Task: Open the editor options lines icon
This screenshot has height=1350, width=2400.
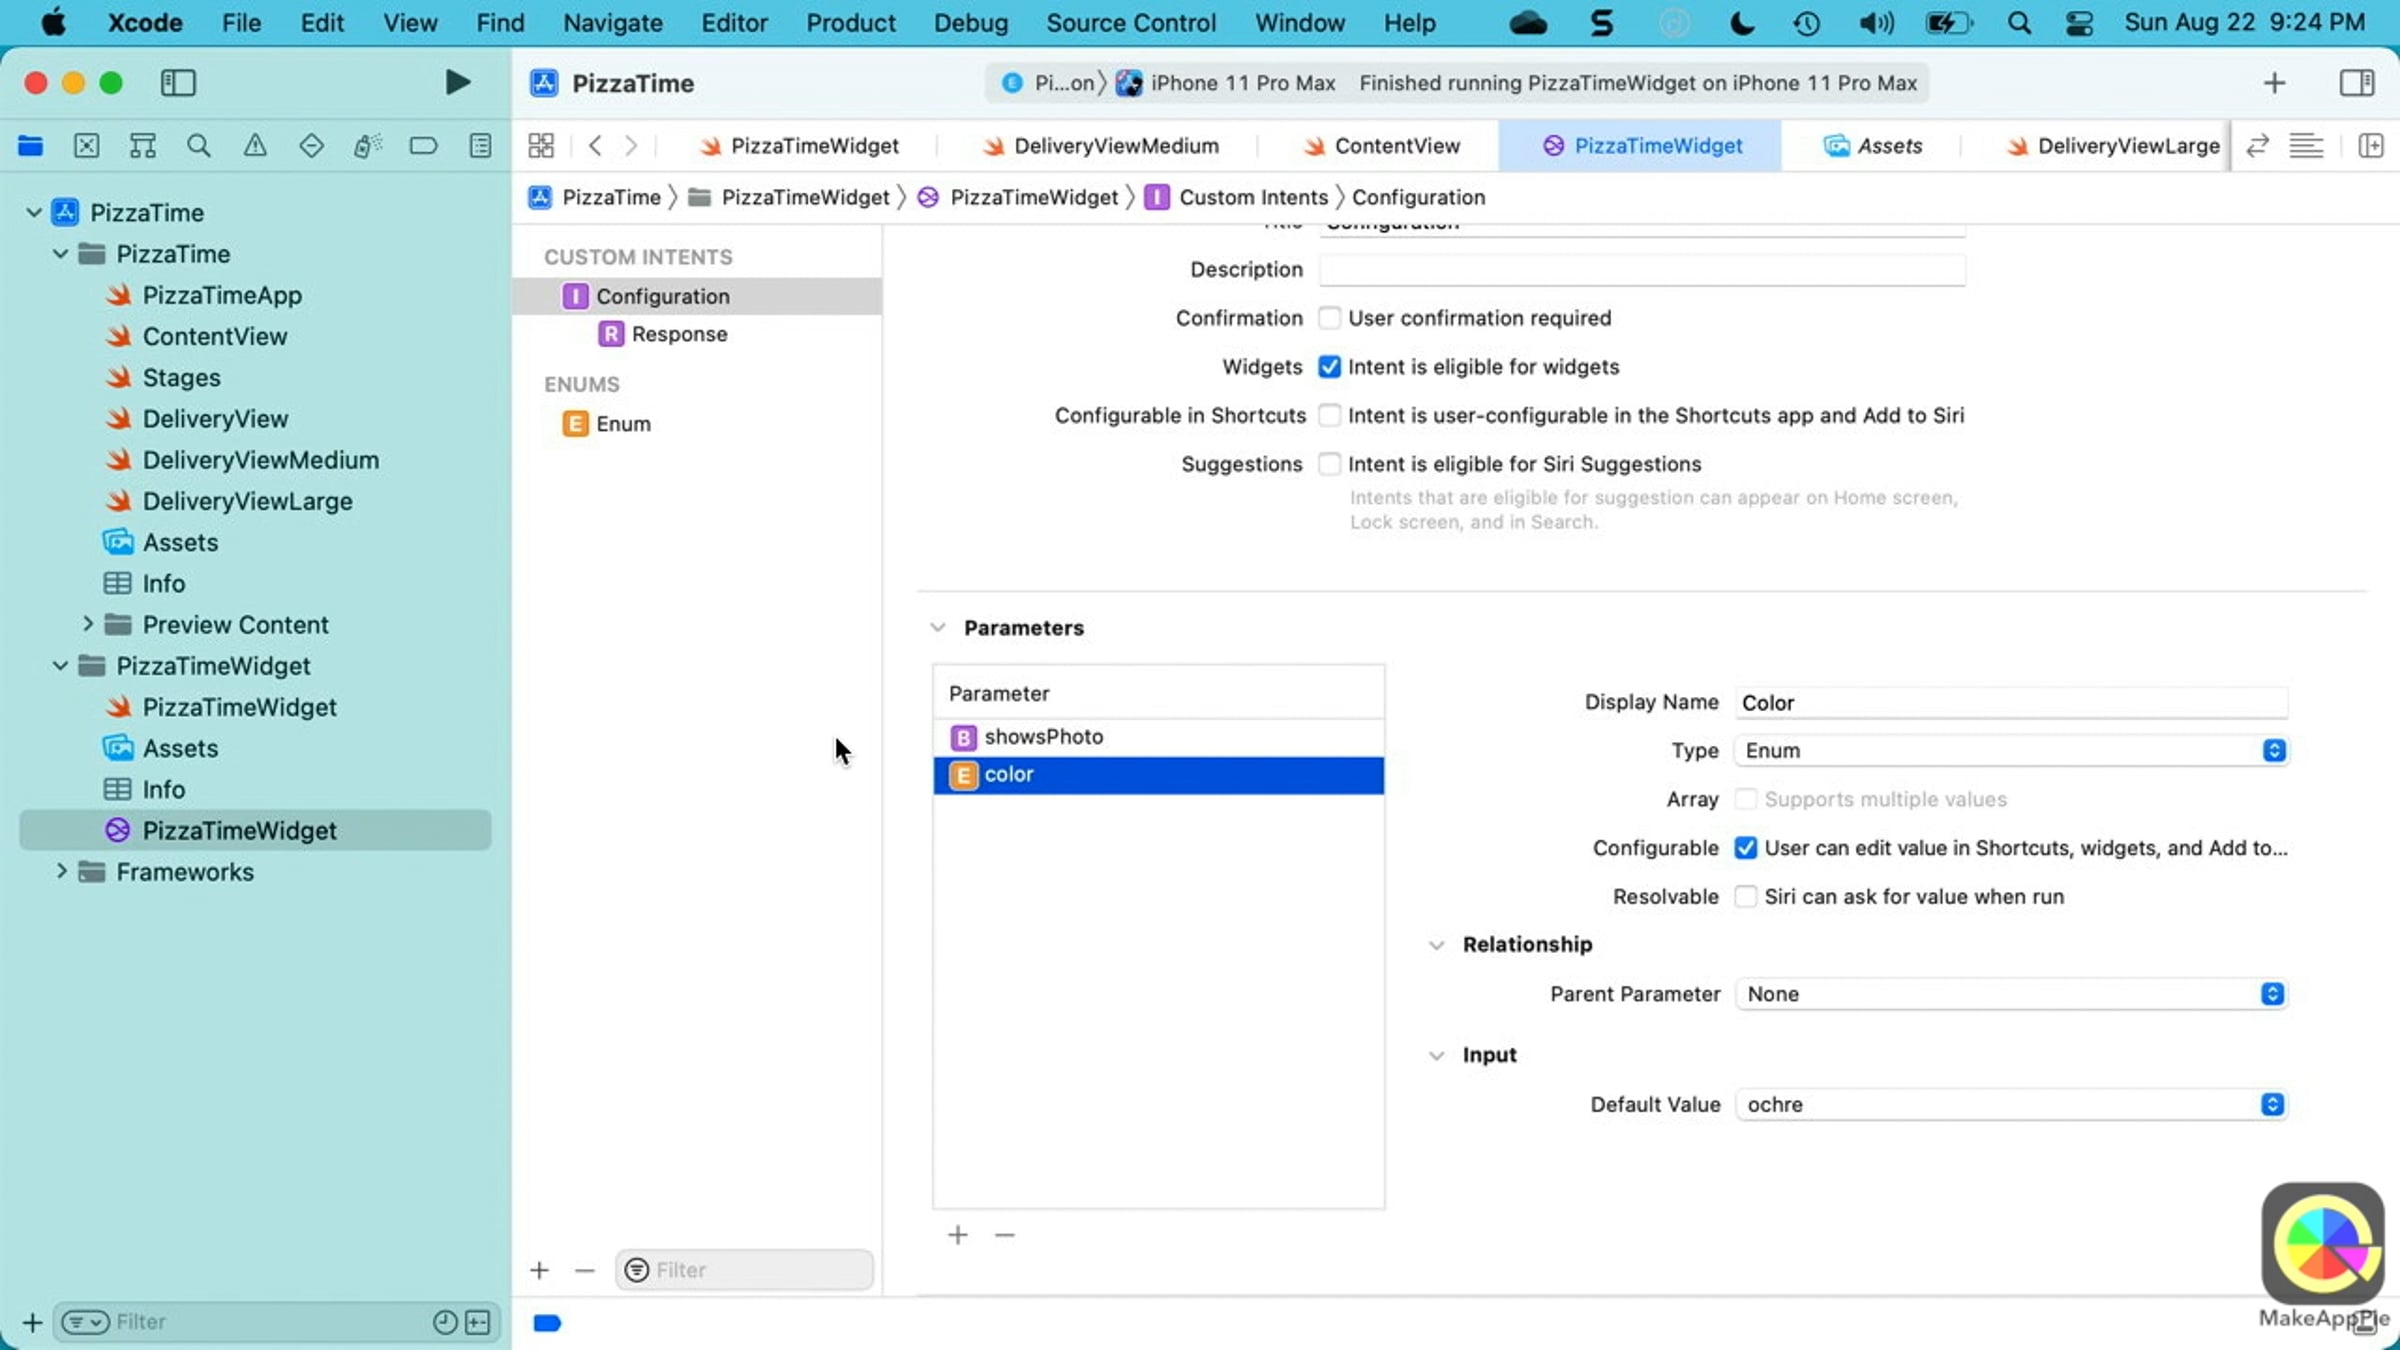Action: click(2306, 146)
